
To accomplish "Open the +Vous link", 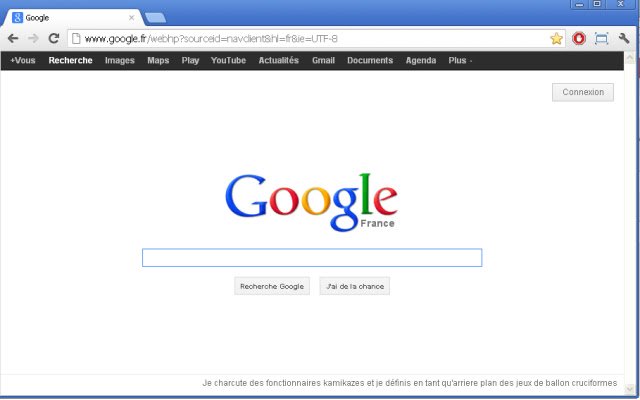I will [x=23, y=60].
